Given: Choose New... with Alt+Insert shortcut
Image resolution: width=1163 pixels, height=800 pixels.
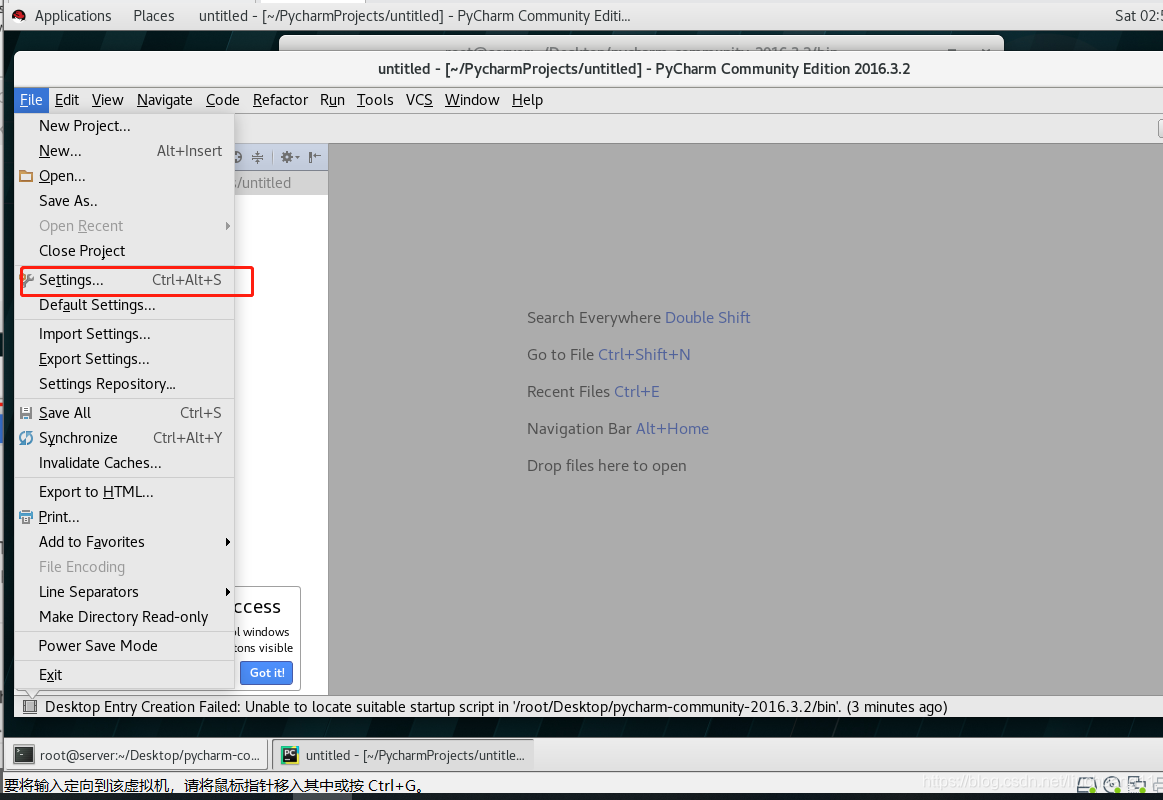Looking at the screenshot, I should 125,151.
